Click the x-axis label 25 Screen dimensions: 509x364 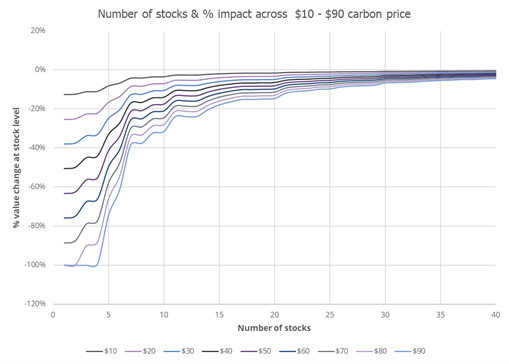(330, 315)
